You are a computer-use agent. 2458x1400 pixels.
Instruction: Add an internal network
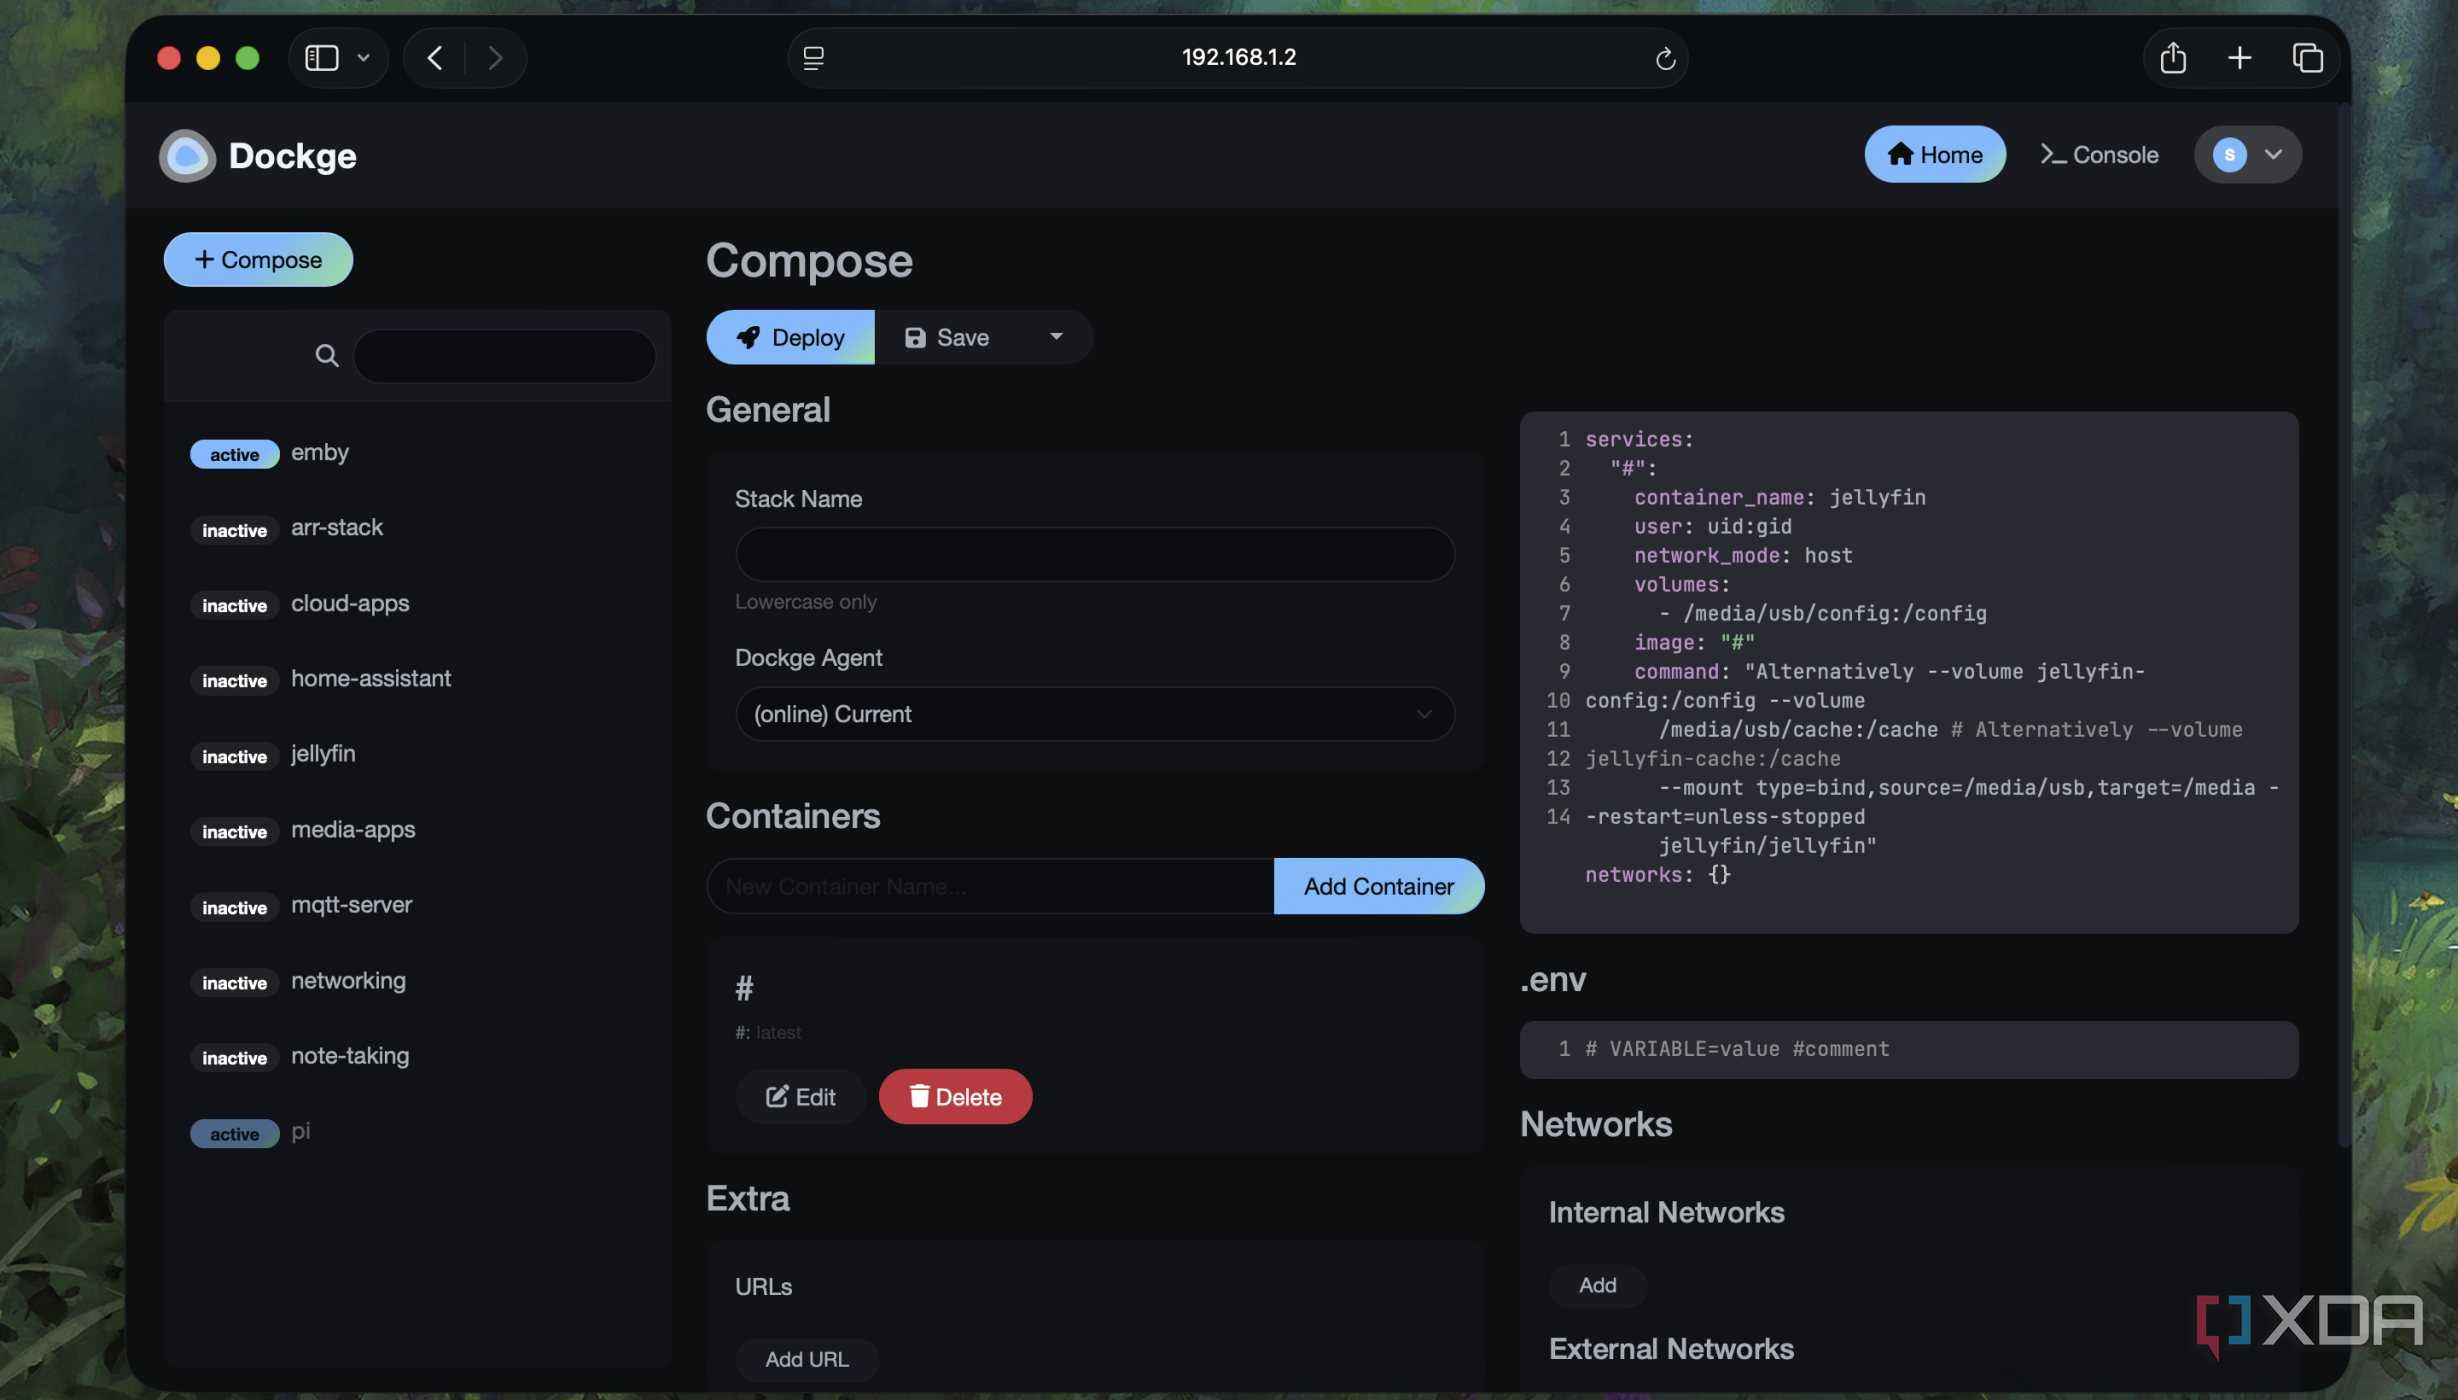(1597, 1285)
